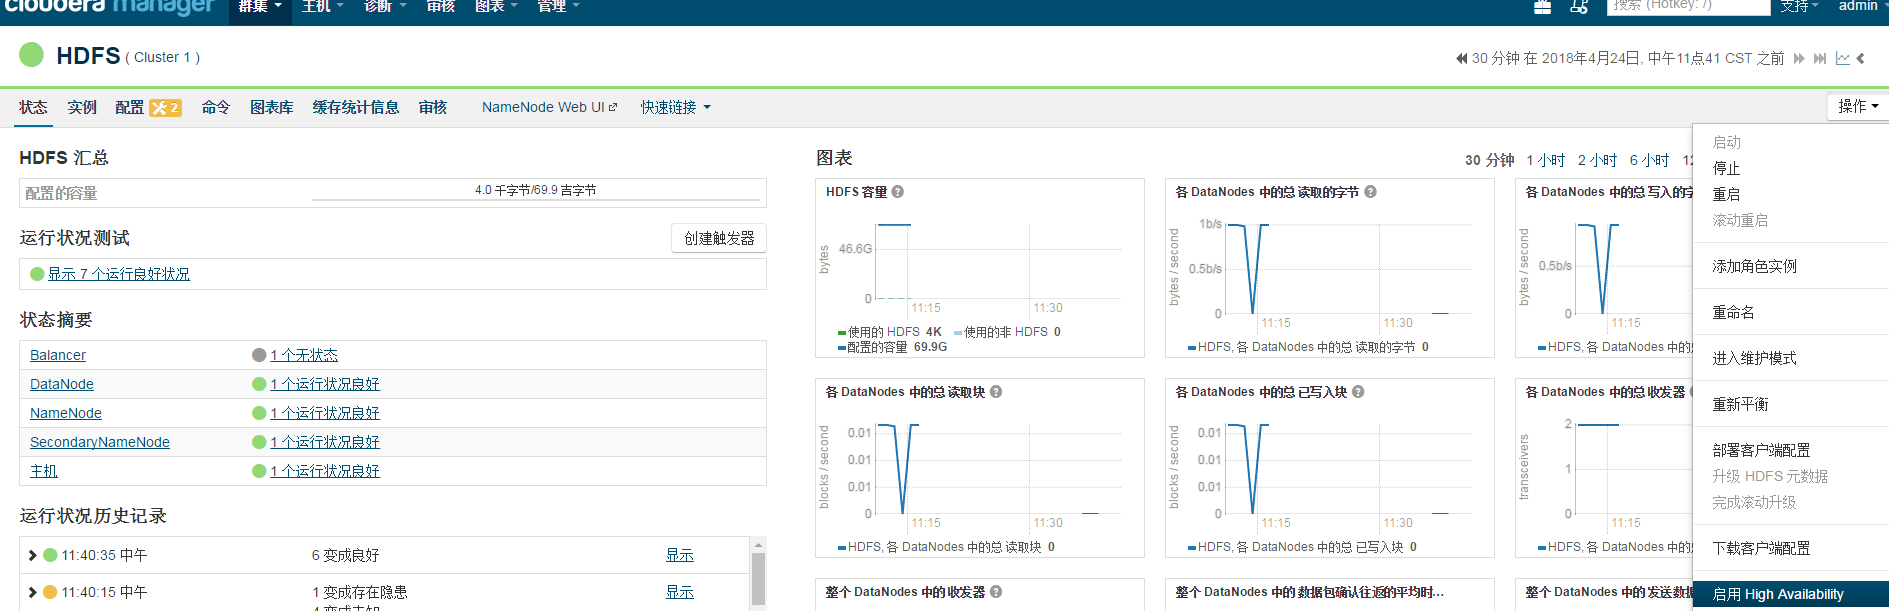Open the 支持 dropdown menu
The width and height of the screenshot is (1889, 611).
tap(1799, 7)
